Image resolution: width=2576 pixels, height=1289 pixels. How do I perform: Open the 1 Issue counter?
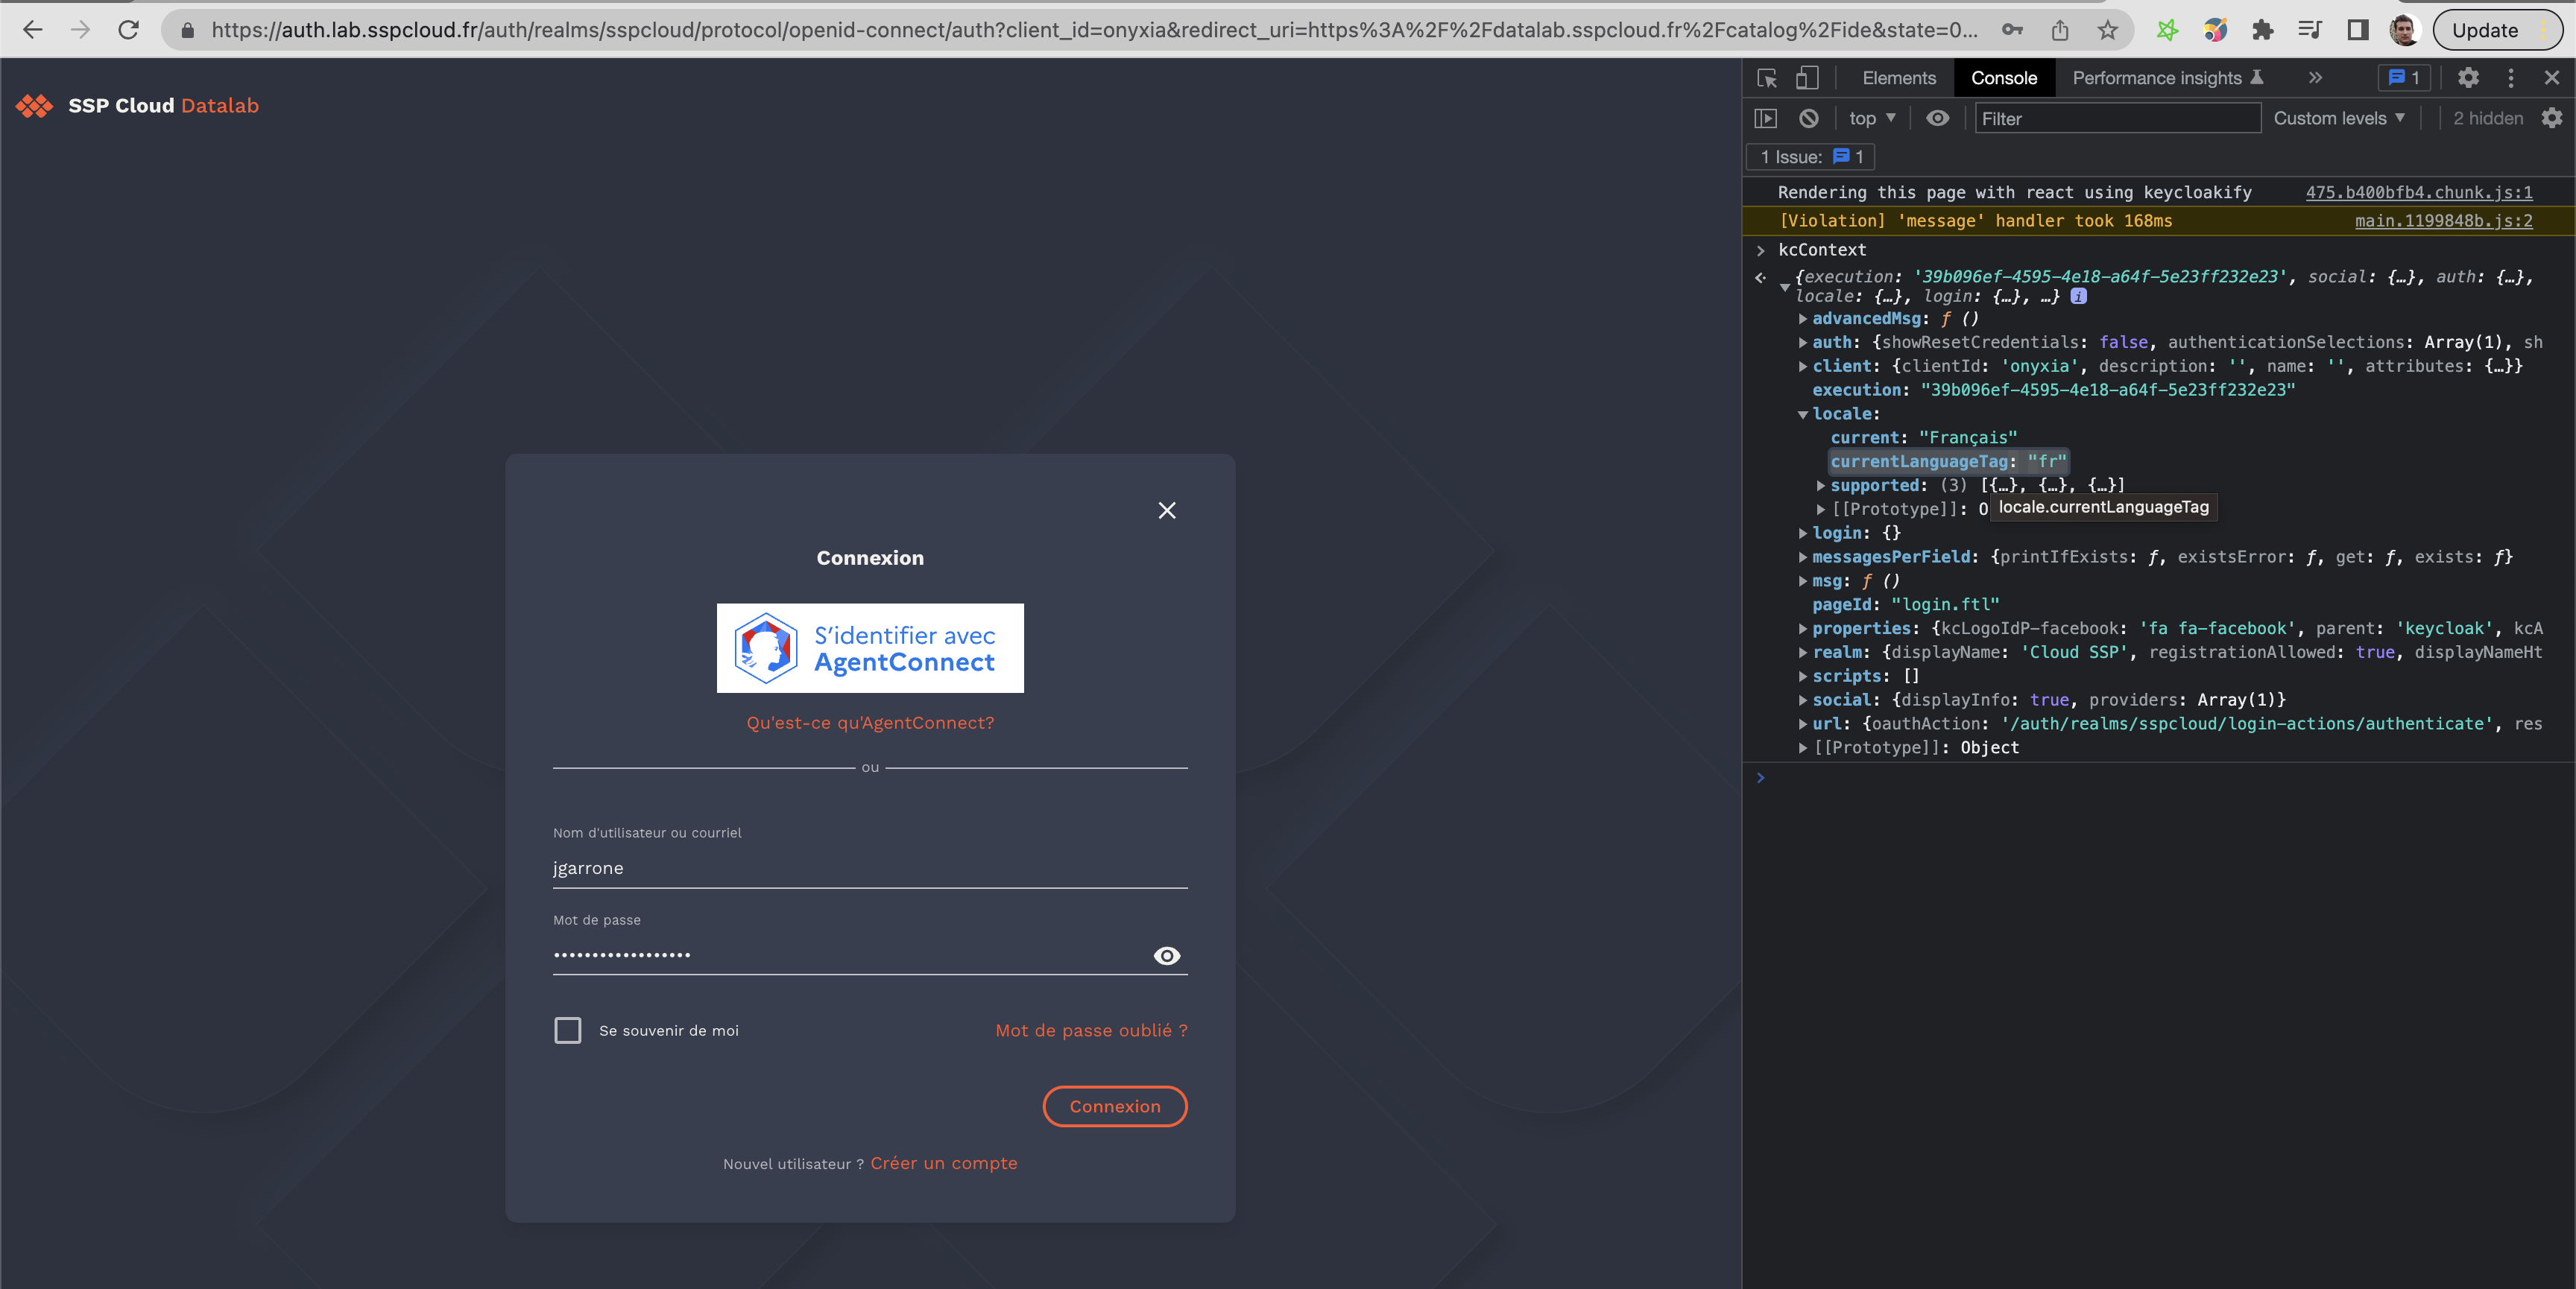tap(1809, 156)
